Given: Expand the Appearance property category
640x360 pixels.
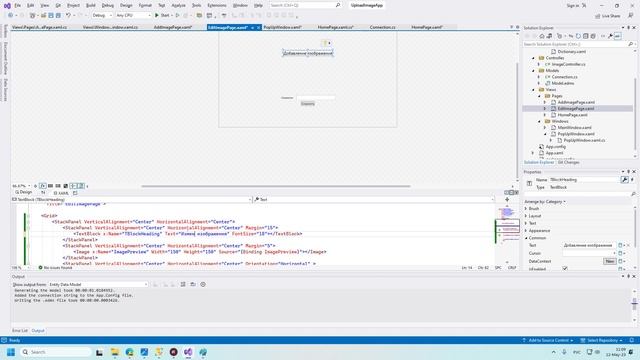Looking at the screenshot, I should 526,231.
